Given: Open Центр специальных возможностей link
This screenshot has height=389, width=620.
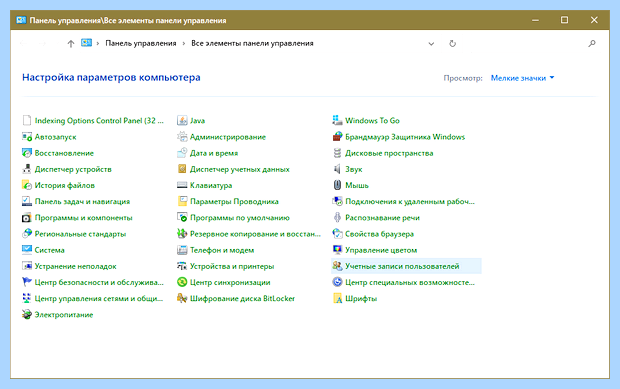Looking at the screenshot, I should click(410, 282).
